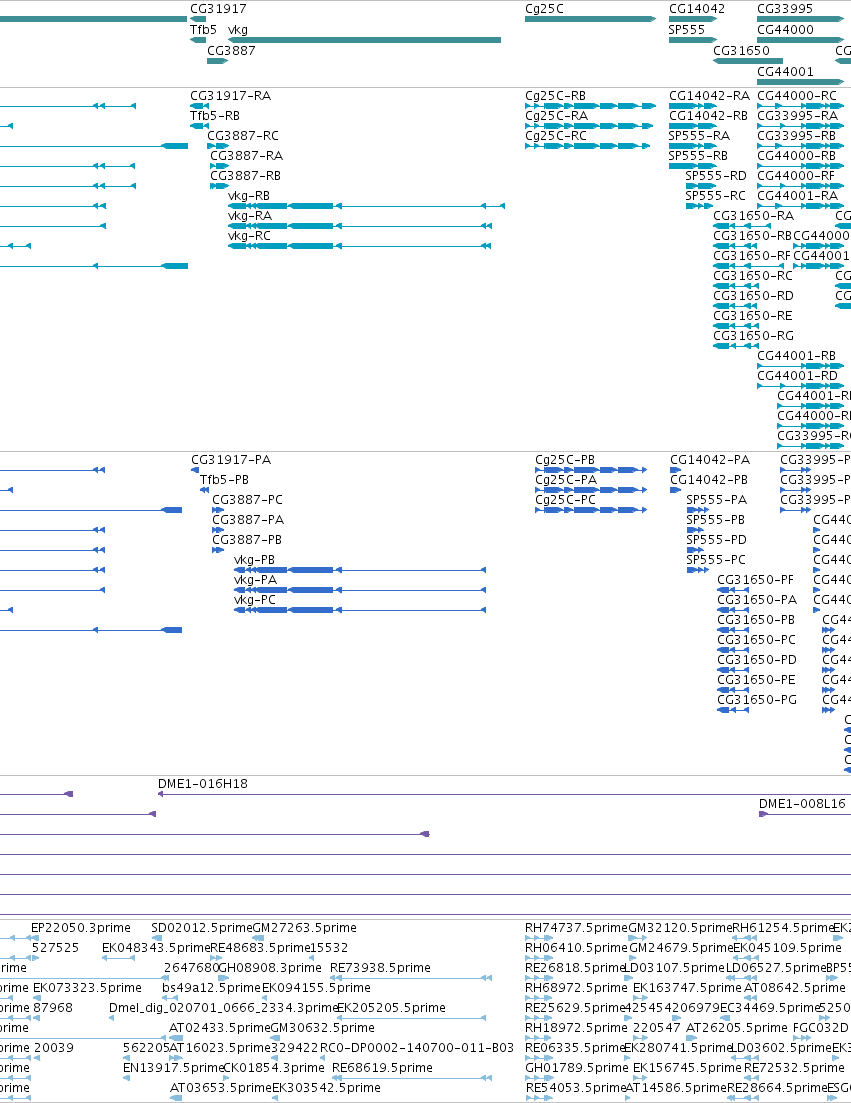851x1103 pixels.
Task: Click the Tfb5-PB protein label
Action: (224, 480)
